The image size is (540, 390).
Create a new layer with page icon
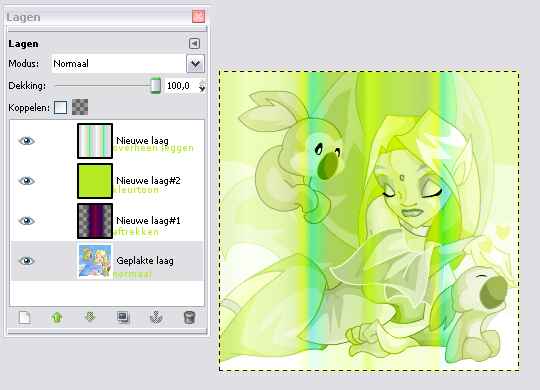[x=24, y=317]
